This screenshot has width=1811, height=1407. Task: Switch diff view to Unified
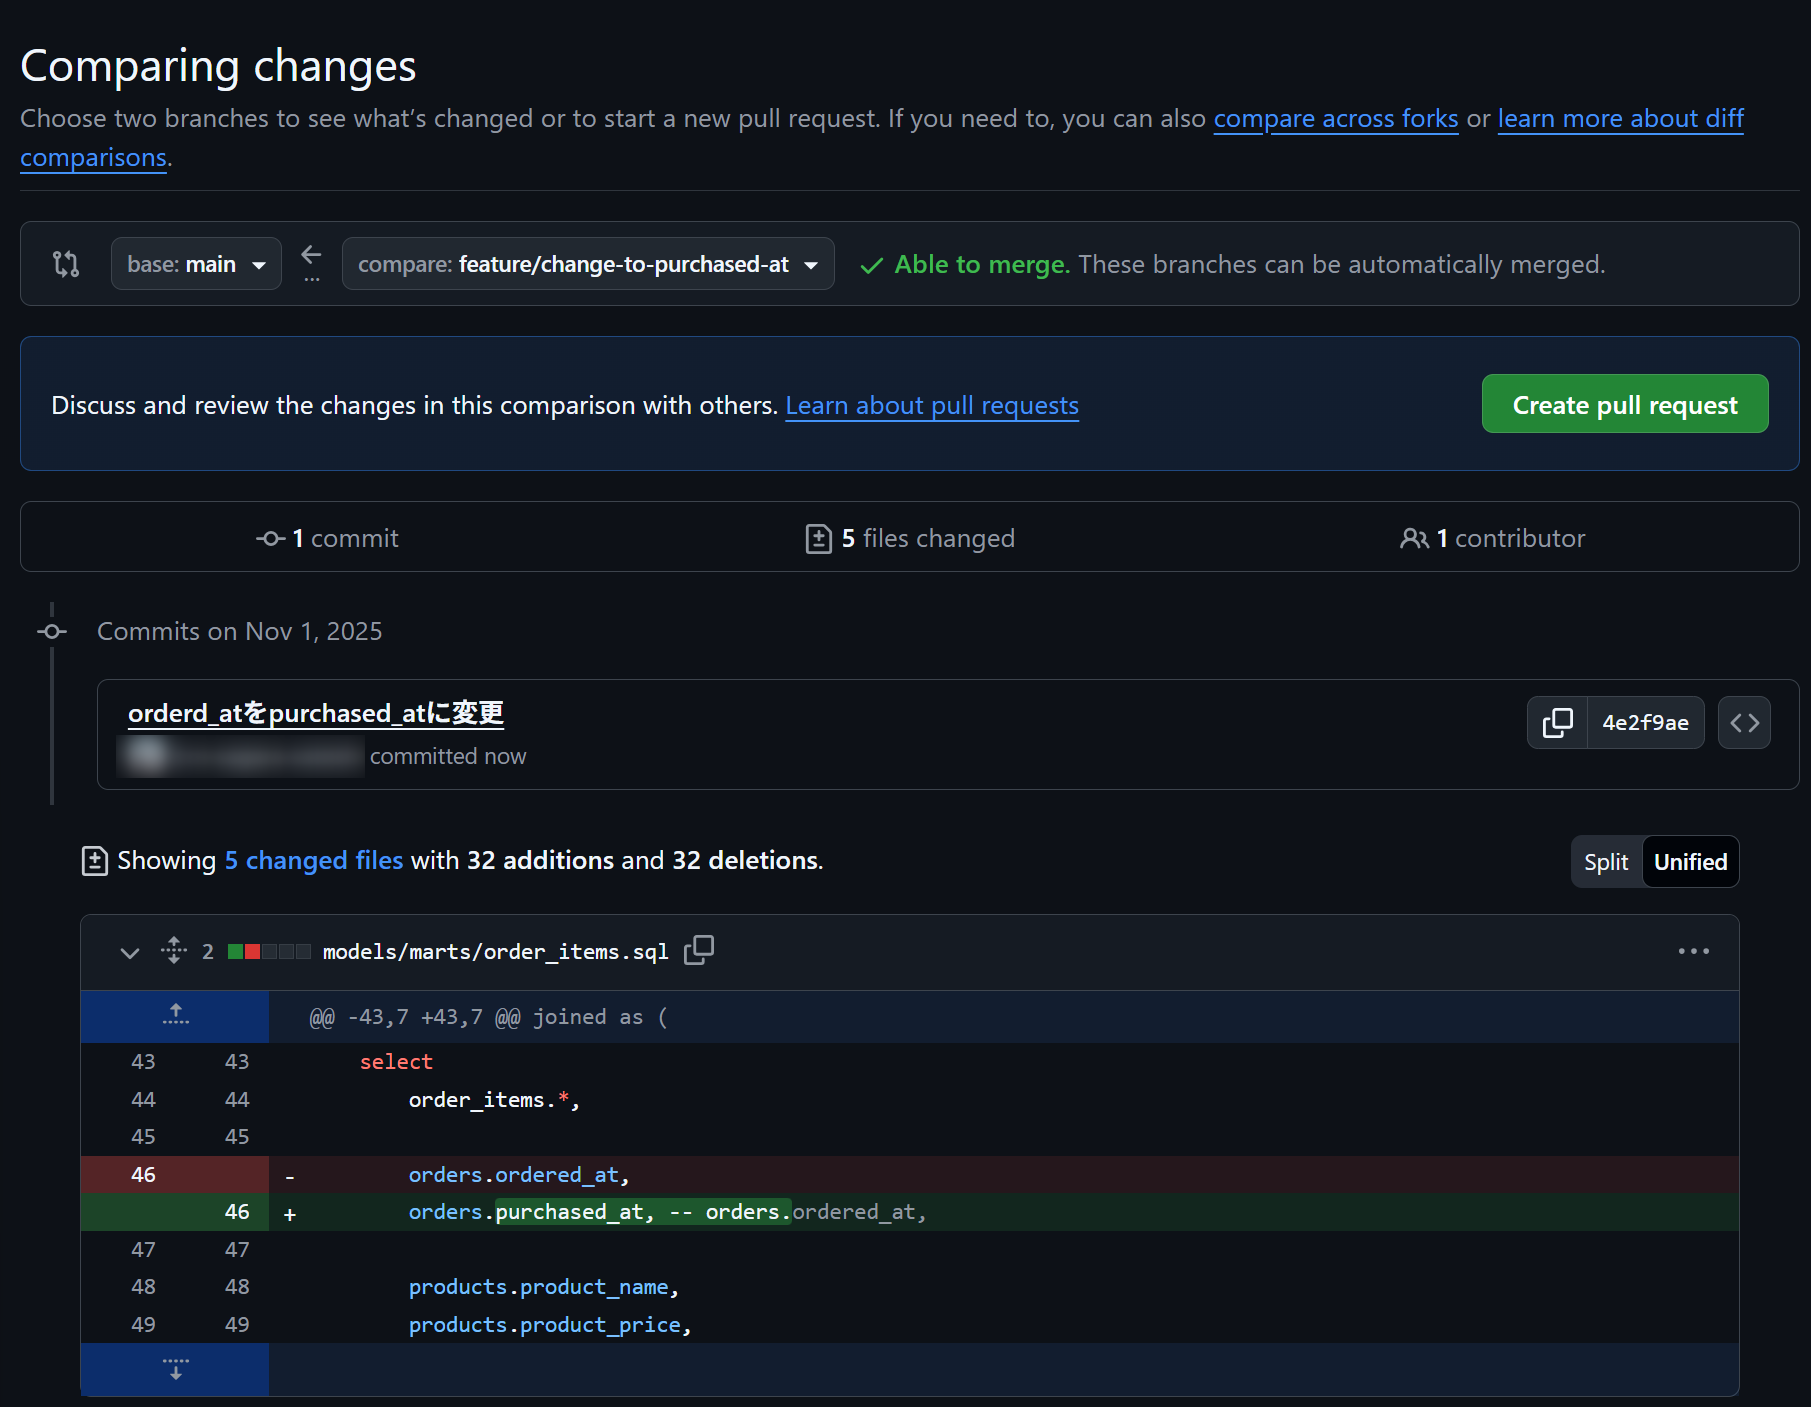pyautogui.click(x=1690, y=862)
